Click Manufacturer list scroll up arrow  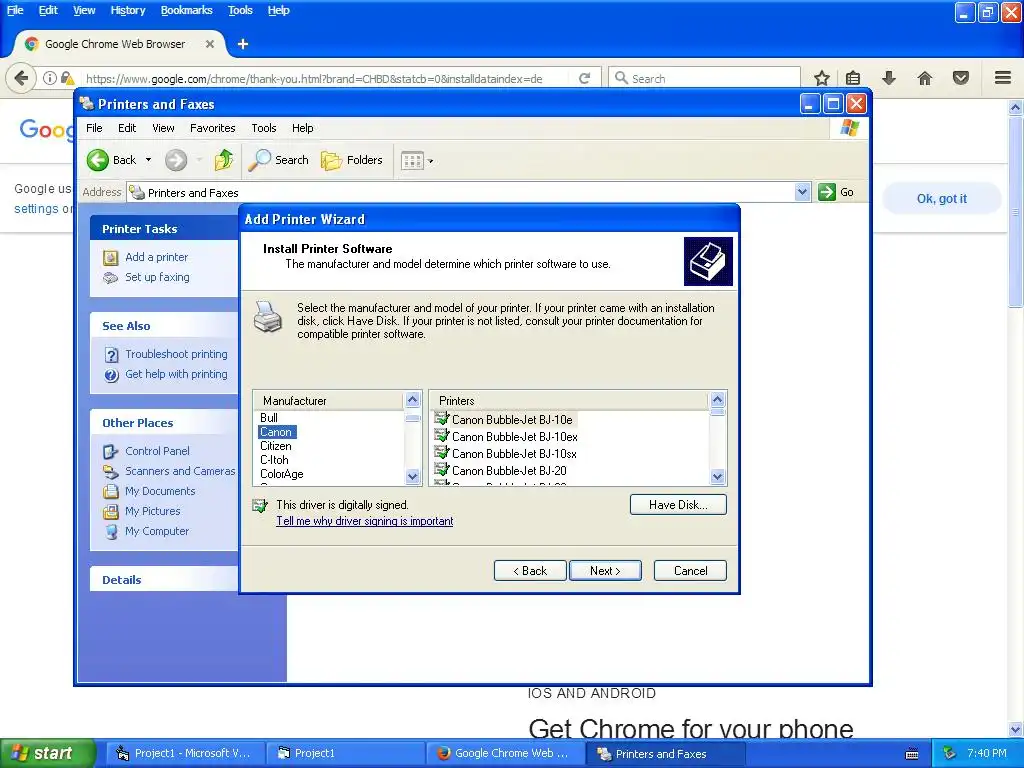pyautogui.click(x=412, y=400)
